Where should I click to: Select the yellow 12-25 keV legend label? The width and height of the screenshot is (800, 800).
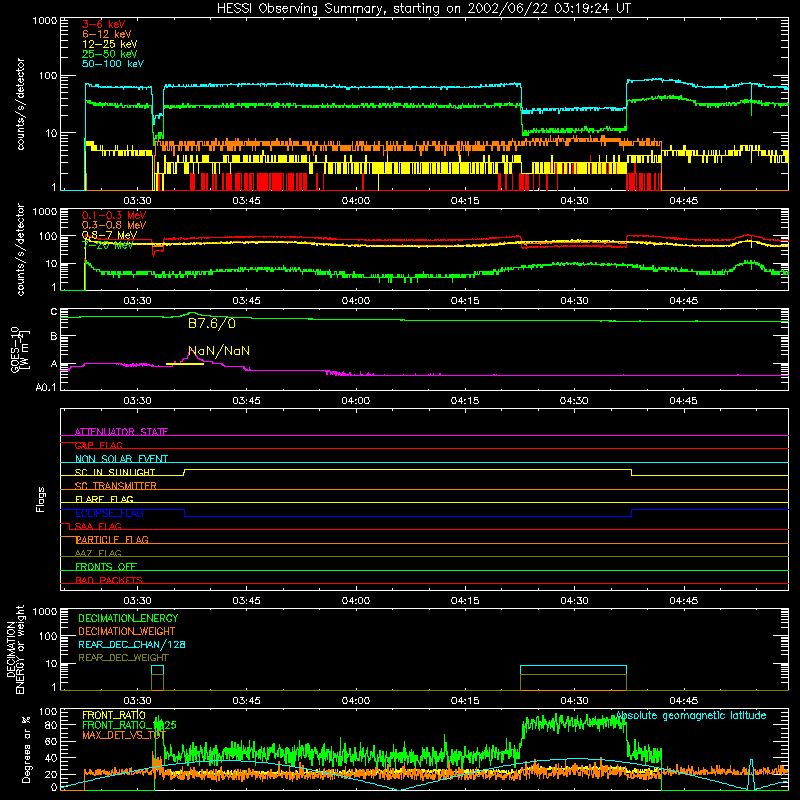coord(110,44)
